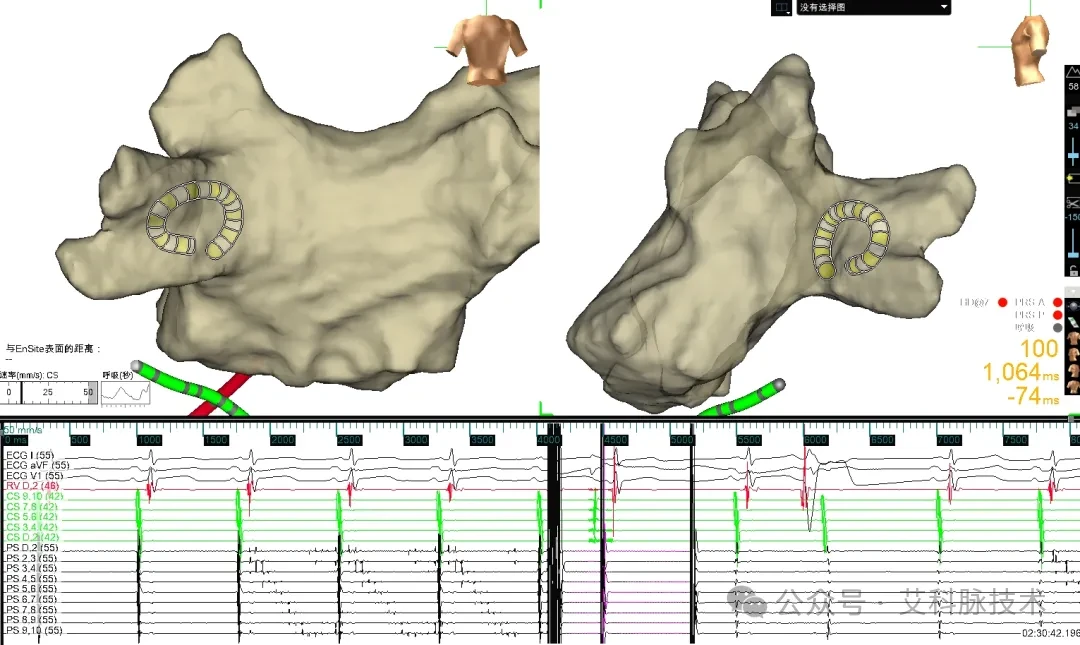
Task: Click the mountain-shaped threshold icon above 58
Action: [x=1073, y=72]
